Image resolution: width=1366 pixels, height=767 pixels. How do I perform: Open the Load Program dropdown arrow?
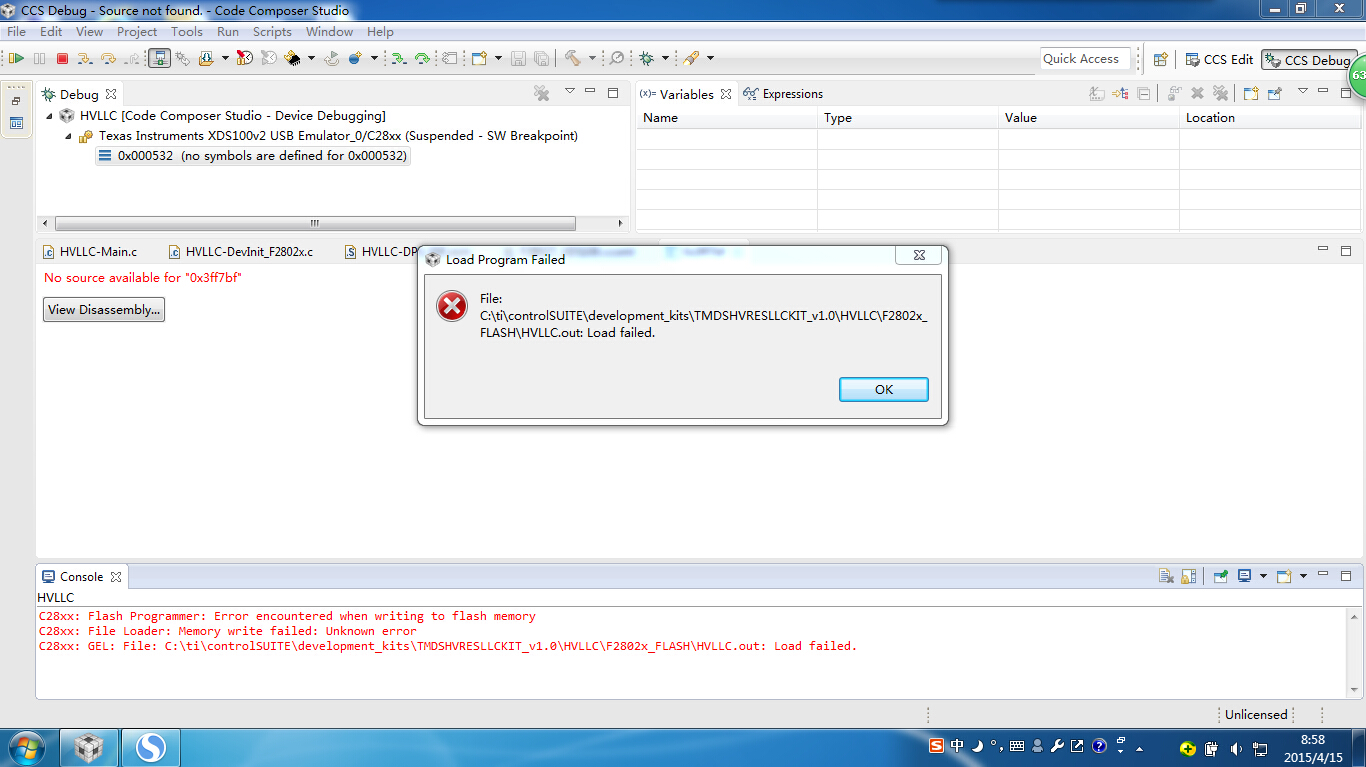(x=225, y=59)
